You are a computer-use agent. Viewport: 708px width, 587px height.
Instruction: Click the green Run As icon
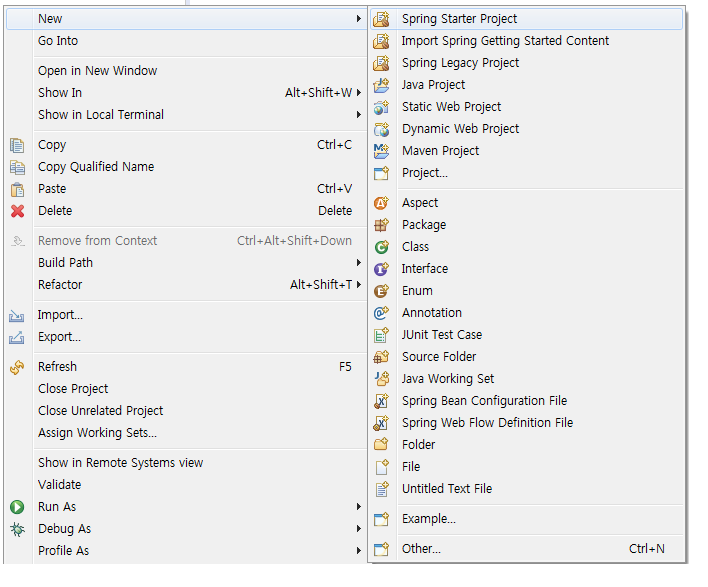(17, 507)
